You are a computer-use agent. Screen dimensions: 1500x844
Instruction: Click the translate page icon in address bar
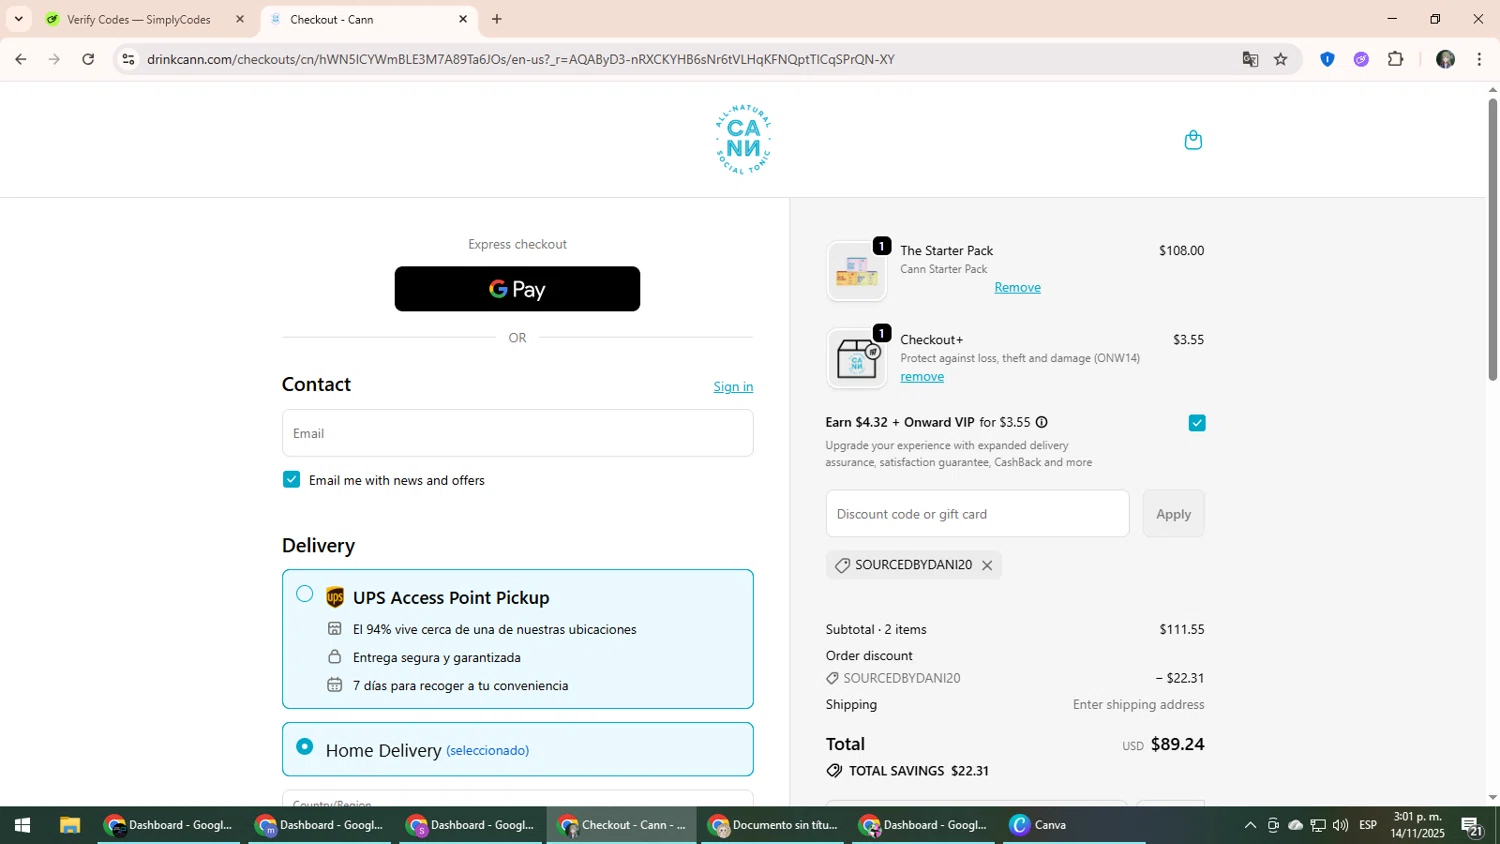click(x=1250, y=59)
